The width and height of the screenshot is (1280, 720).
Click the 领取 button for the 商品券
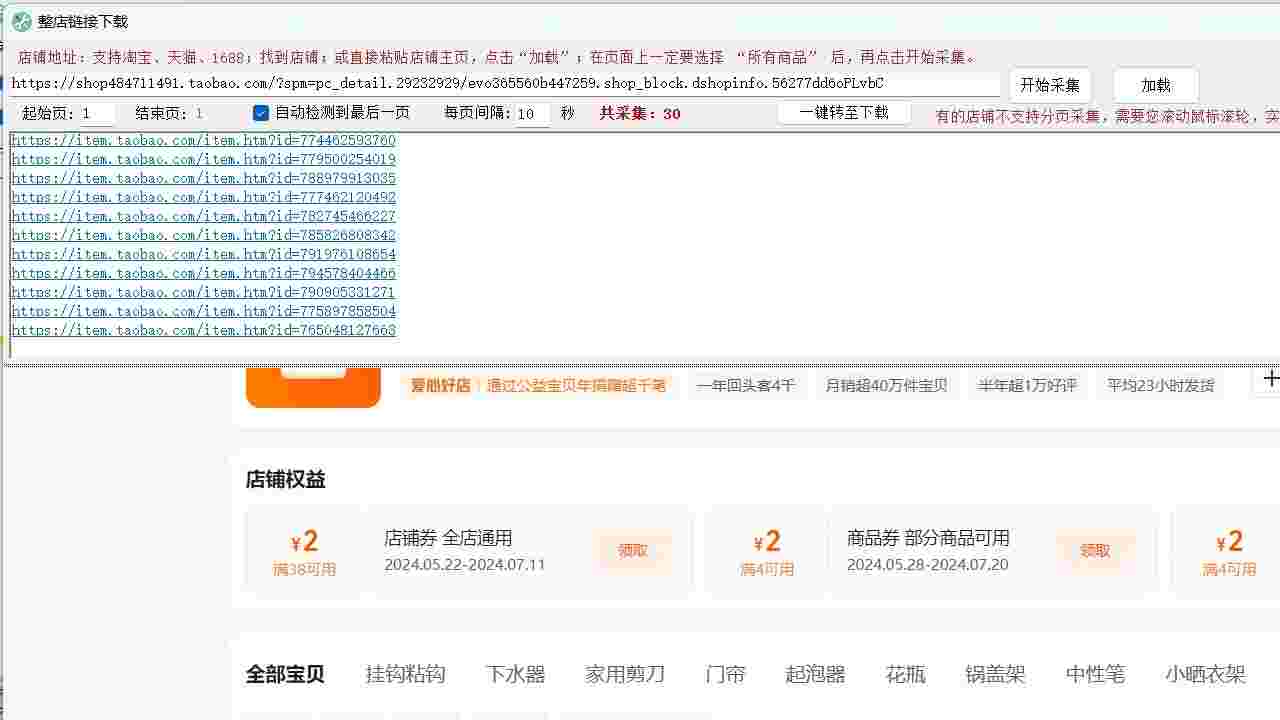1096,550
